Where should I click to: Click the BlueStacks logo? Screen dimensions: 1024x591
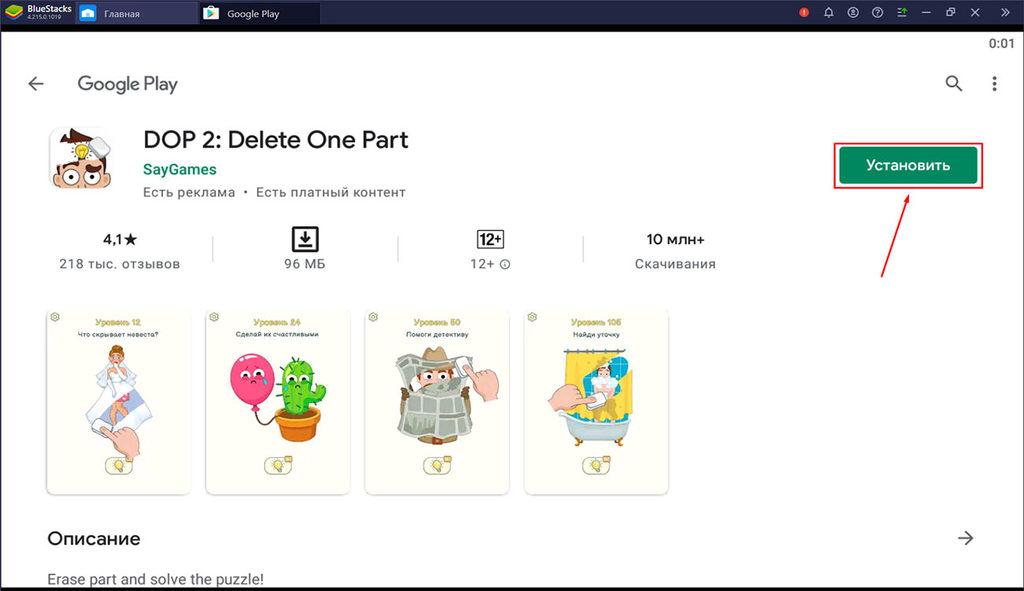tap(14, 12)
